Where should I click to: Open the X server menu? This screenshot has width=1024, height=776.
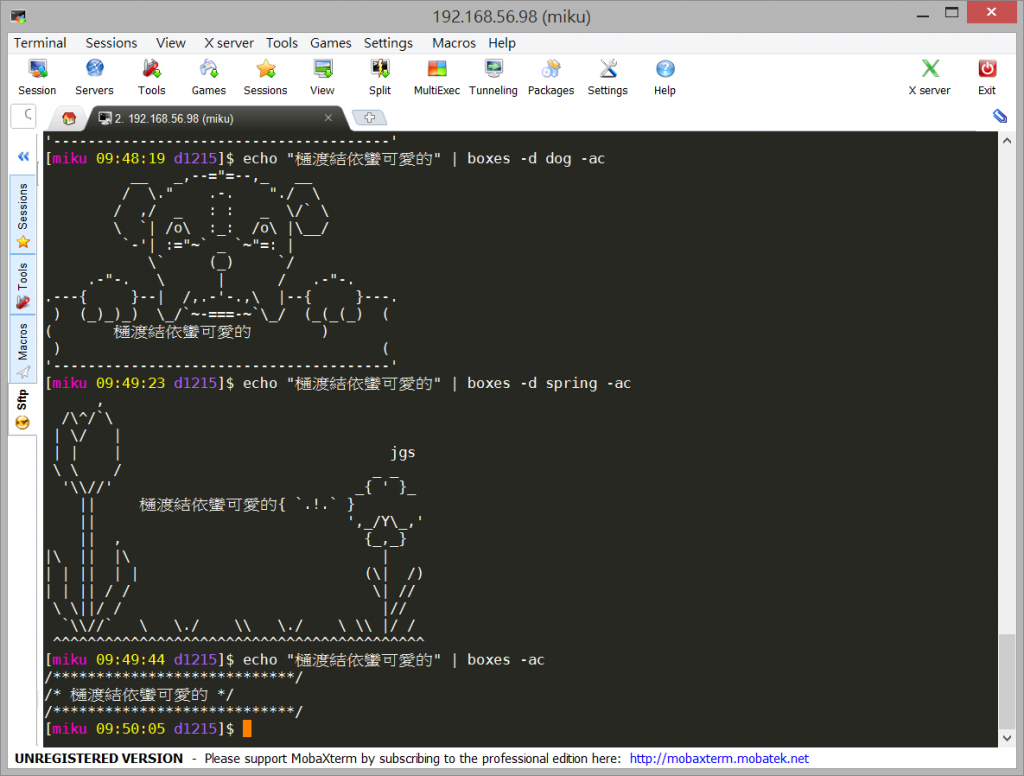229,43
